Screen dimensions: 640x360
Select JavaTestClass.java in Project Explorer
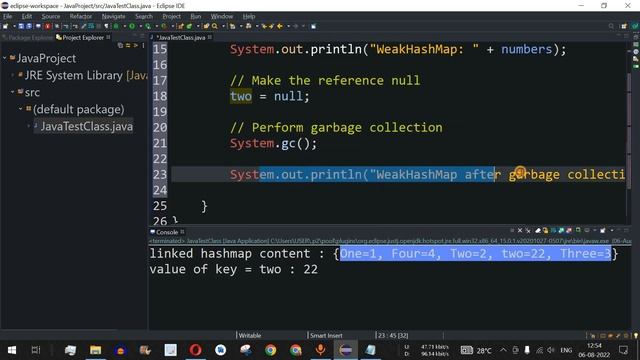(86, 126)
